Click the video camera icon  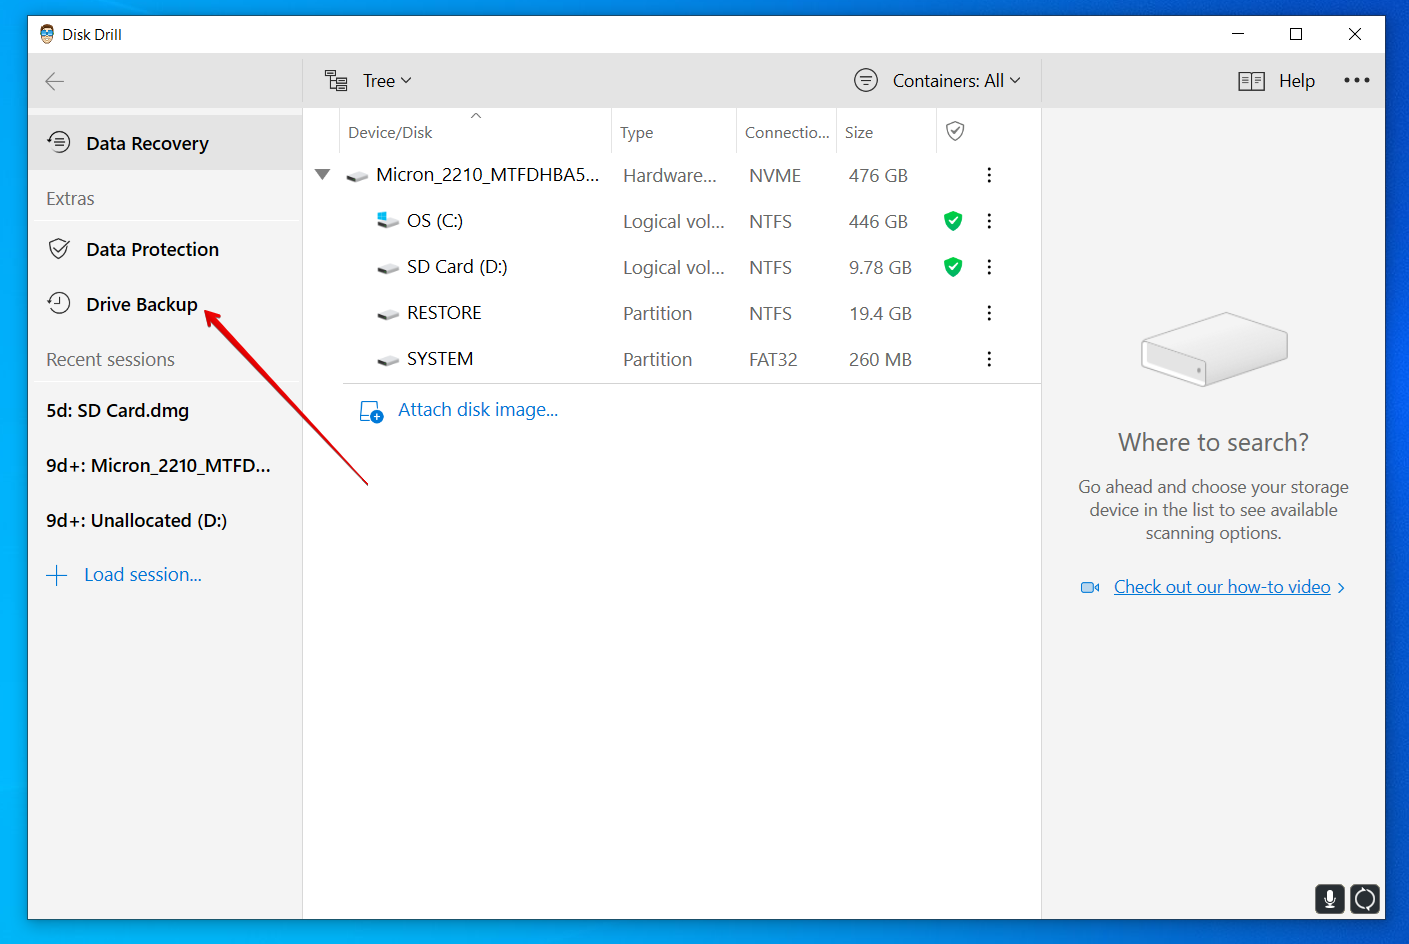(1090, 587)
